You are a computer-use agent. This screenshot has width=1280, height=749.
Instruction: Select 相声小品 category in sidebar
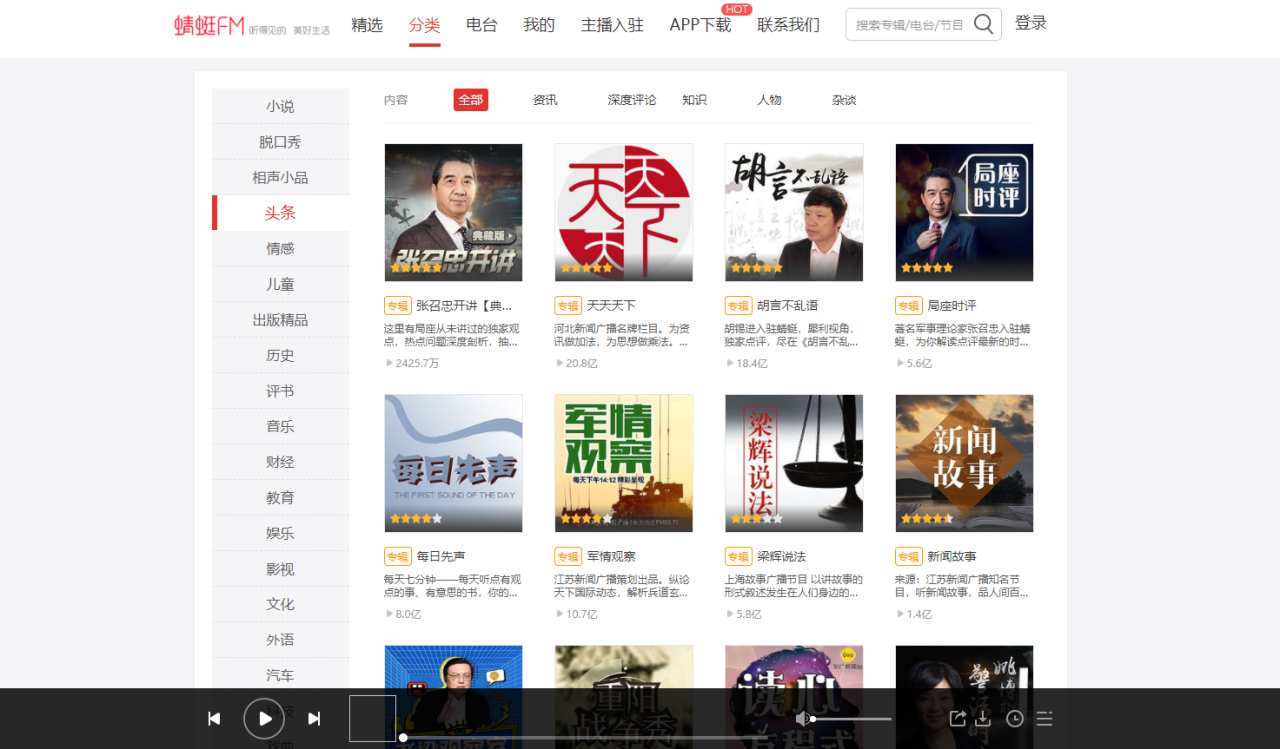pyautogui.click(x=280, y=177)
